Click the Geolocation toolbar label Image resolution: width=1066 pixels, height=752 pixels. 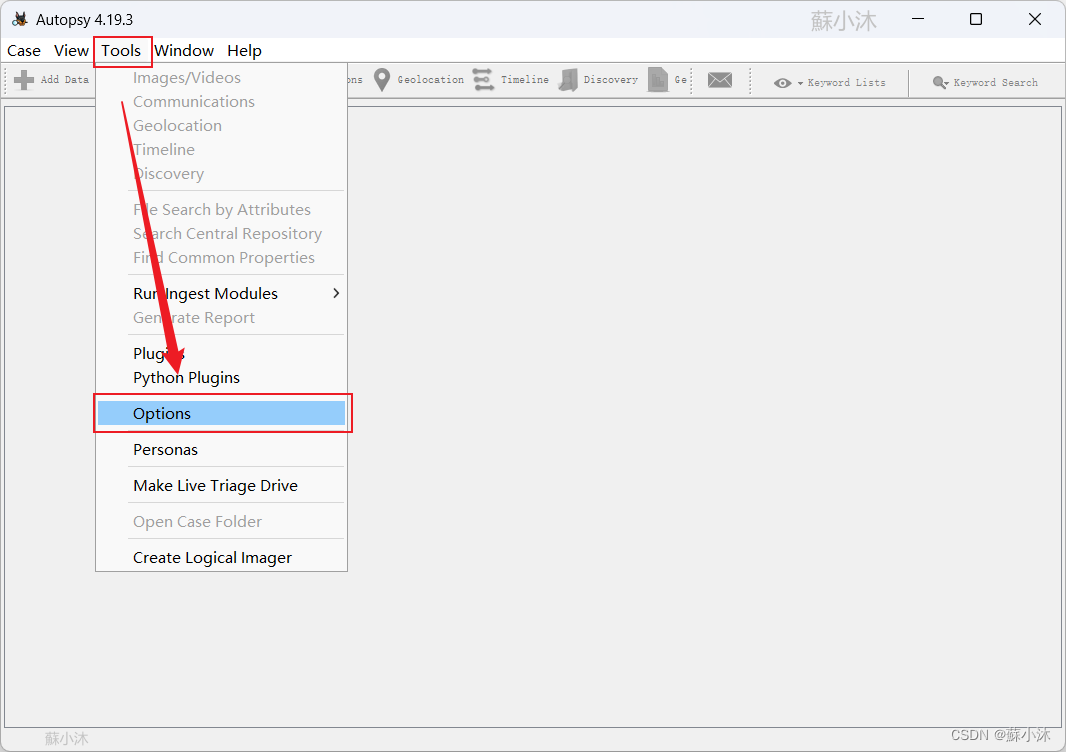[x=430, y=80]
